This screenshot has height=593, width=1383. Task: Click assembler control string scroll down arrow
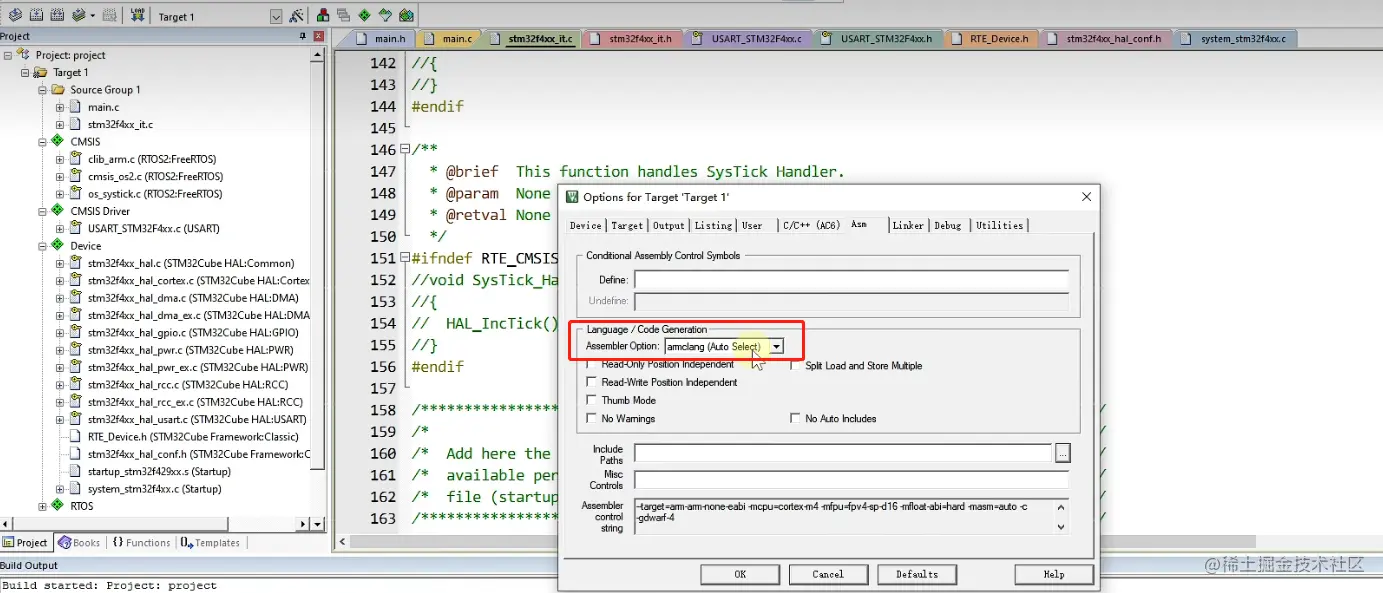[1062, 526]
